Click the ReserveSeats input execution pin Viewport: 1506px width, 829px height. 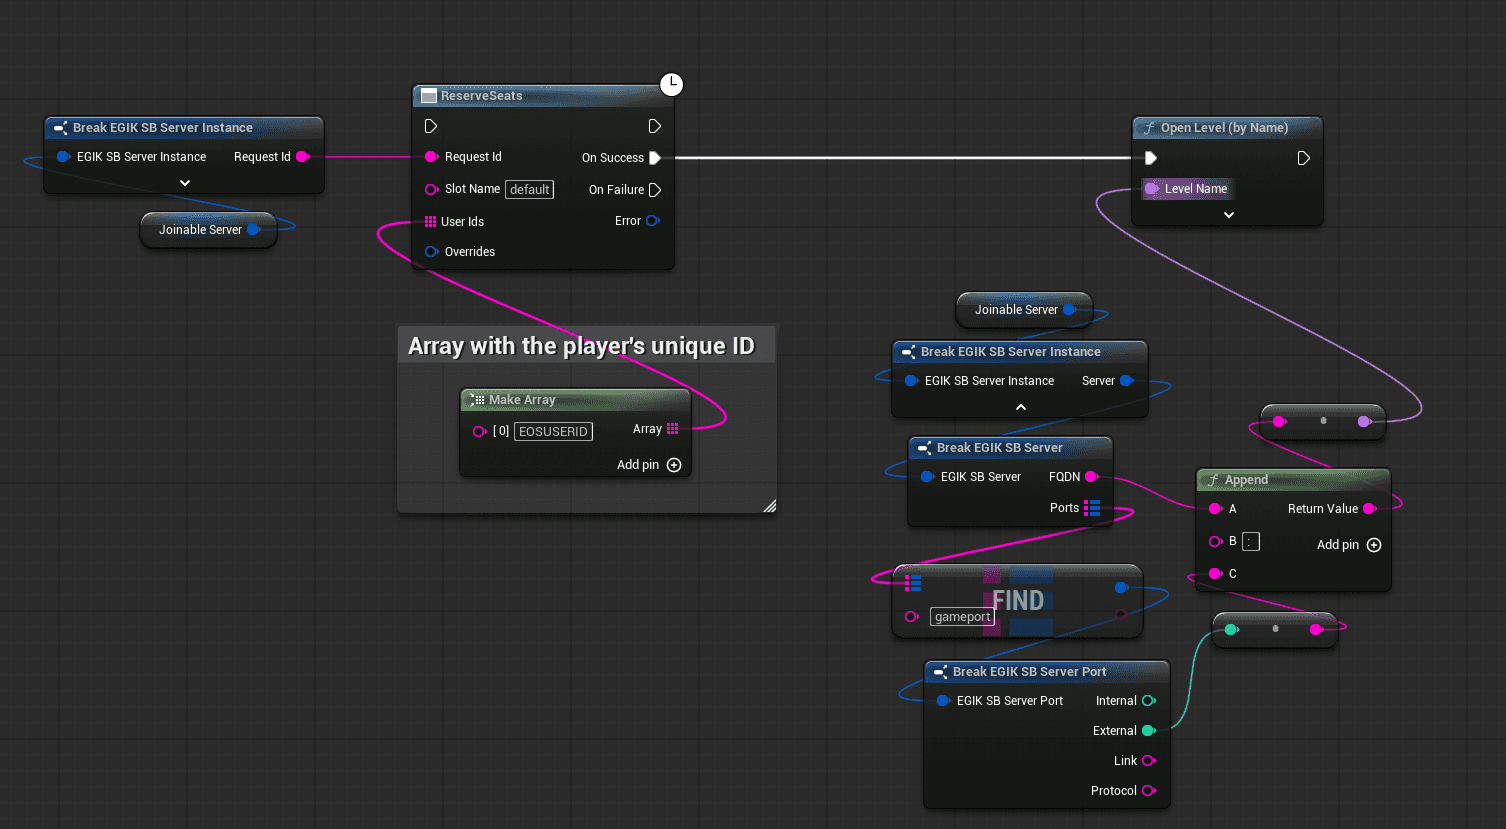[431, 126]
